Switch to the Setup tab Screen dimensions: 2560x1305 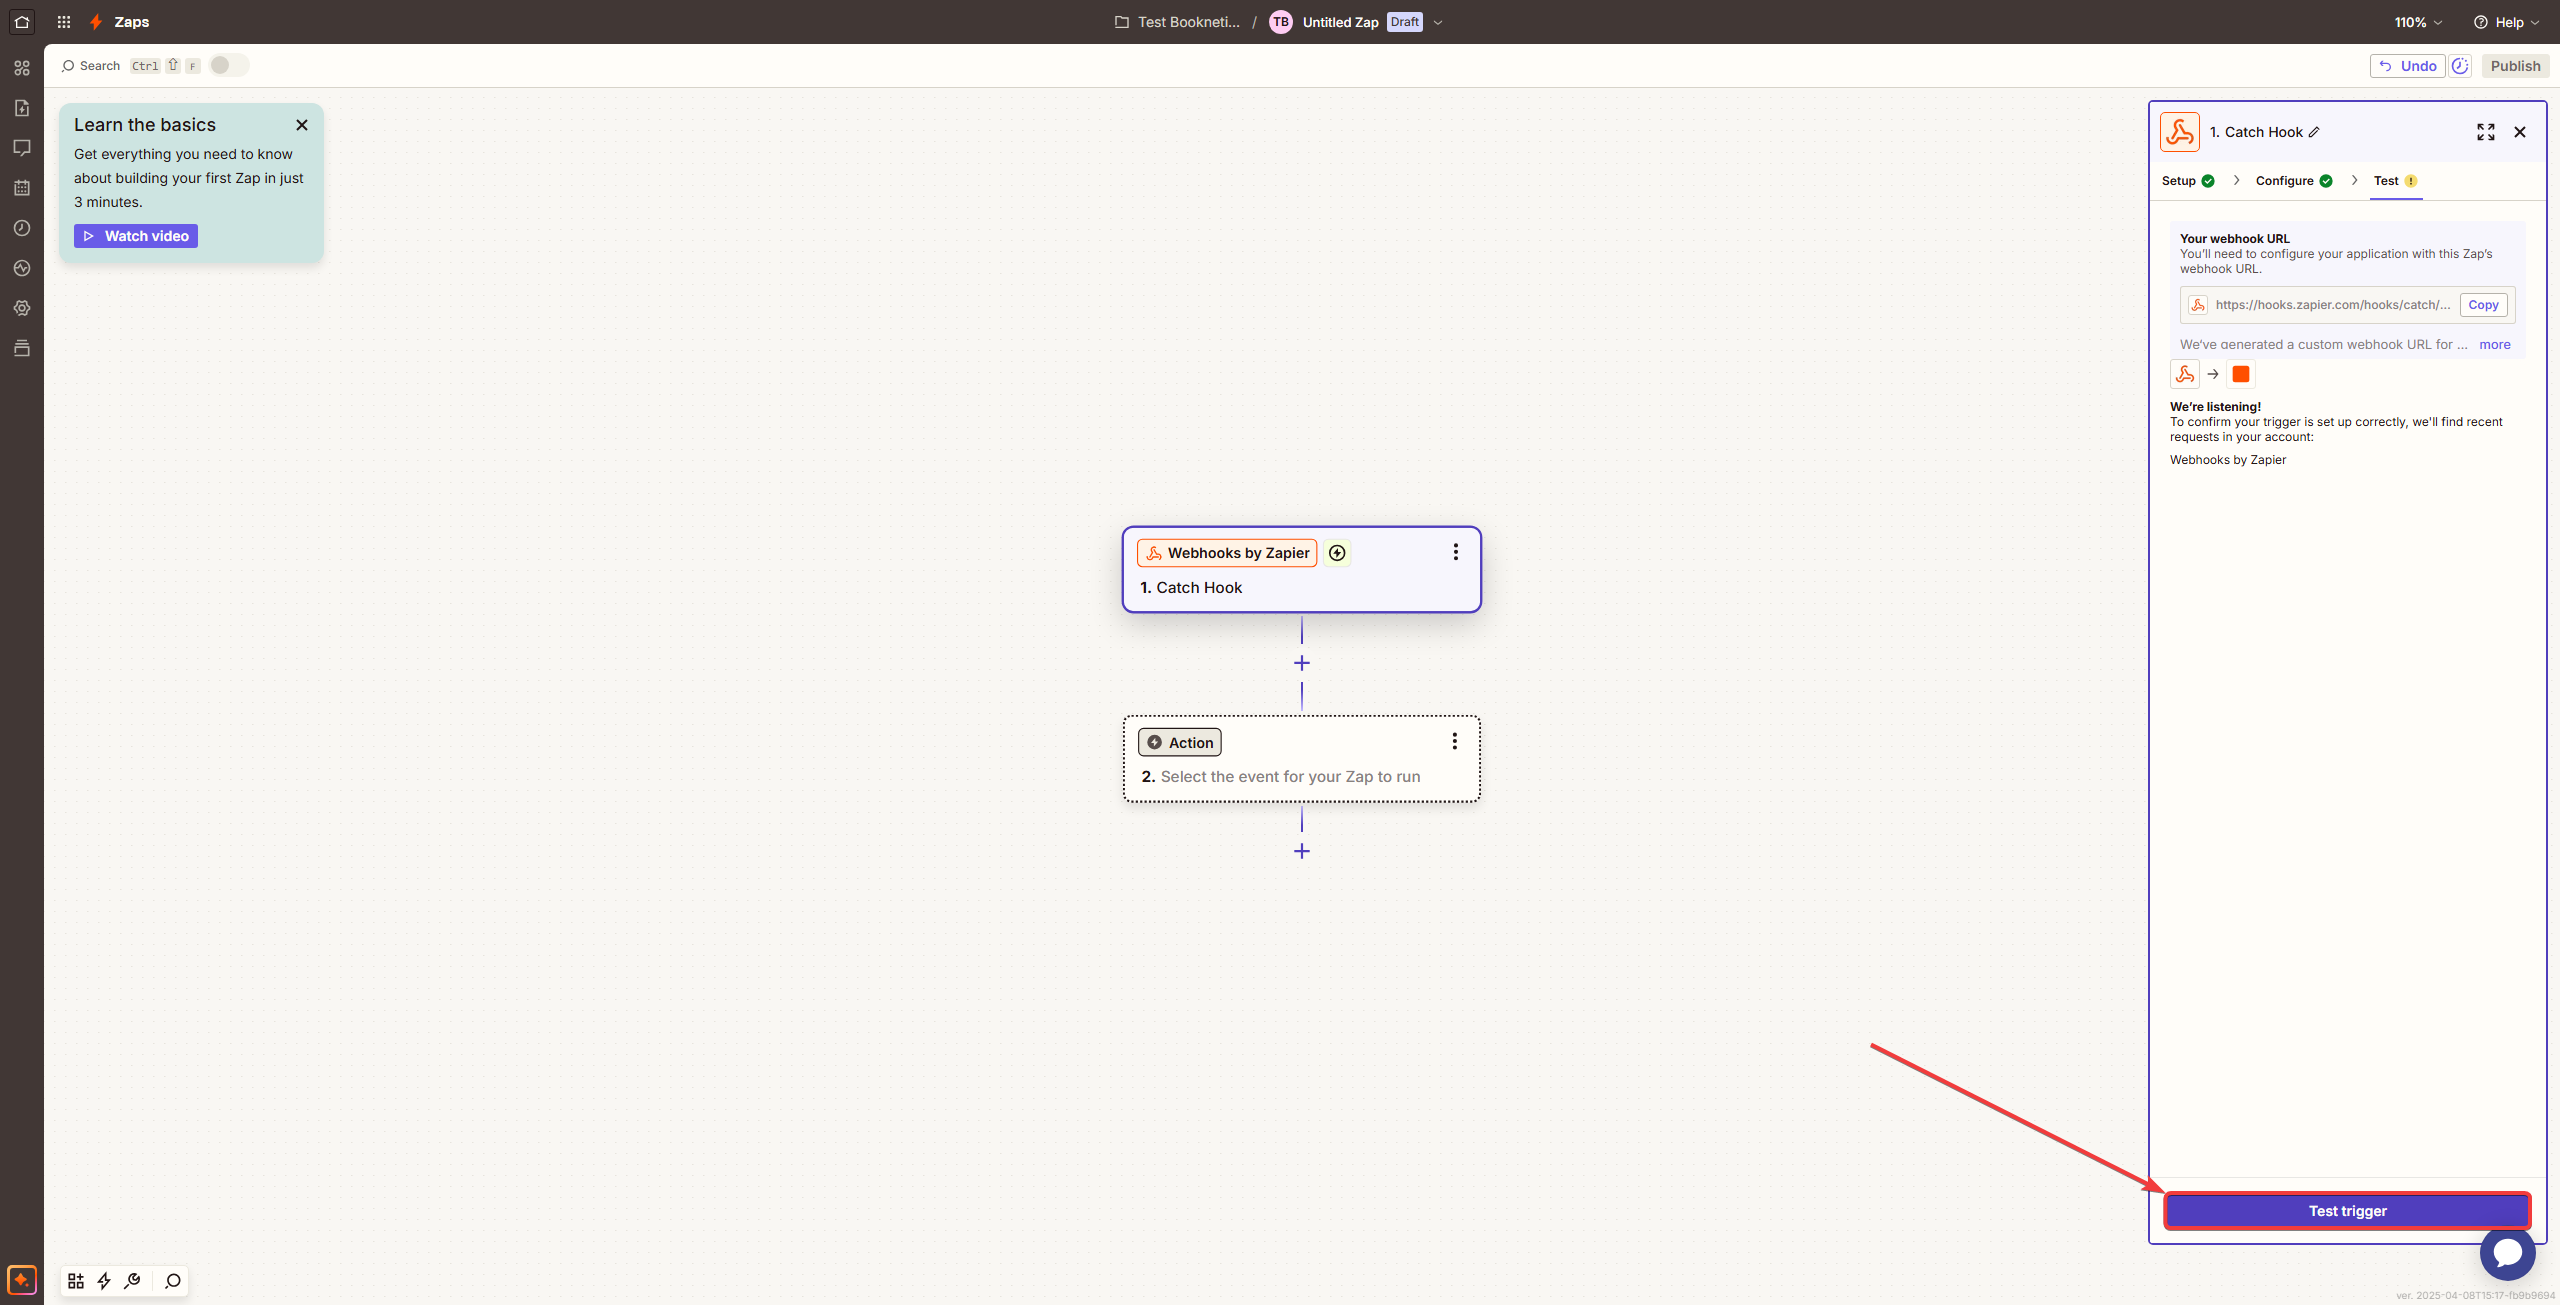point(2188,181)
